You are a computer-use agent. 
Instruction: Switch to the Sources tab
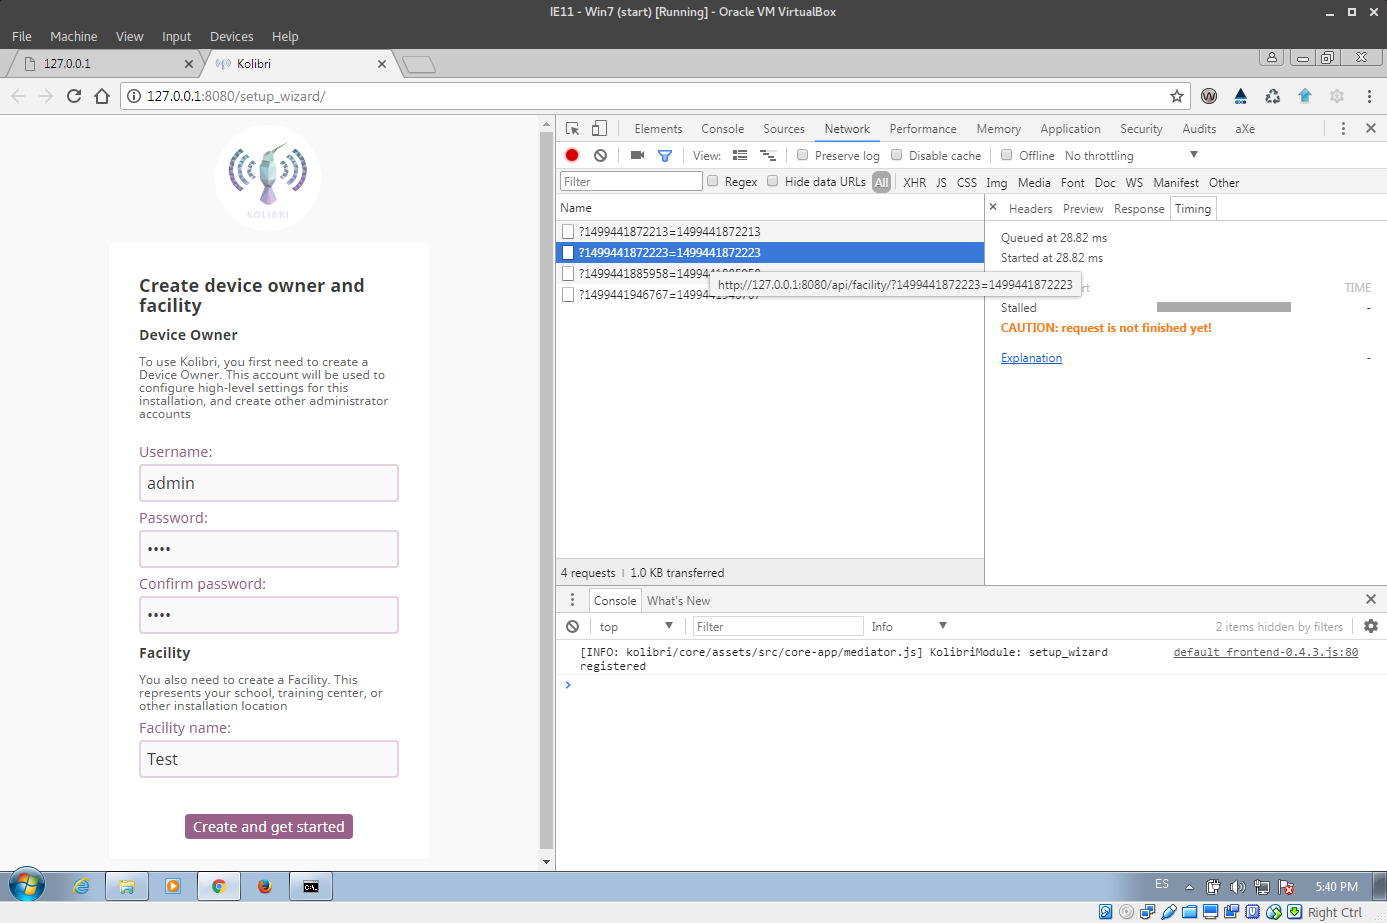tap(784, 129)
